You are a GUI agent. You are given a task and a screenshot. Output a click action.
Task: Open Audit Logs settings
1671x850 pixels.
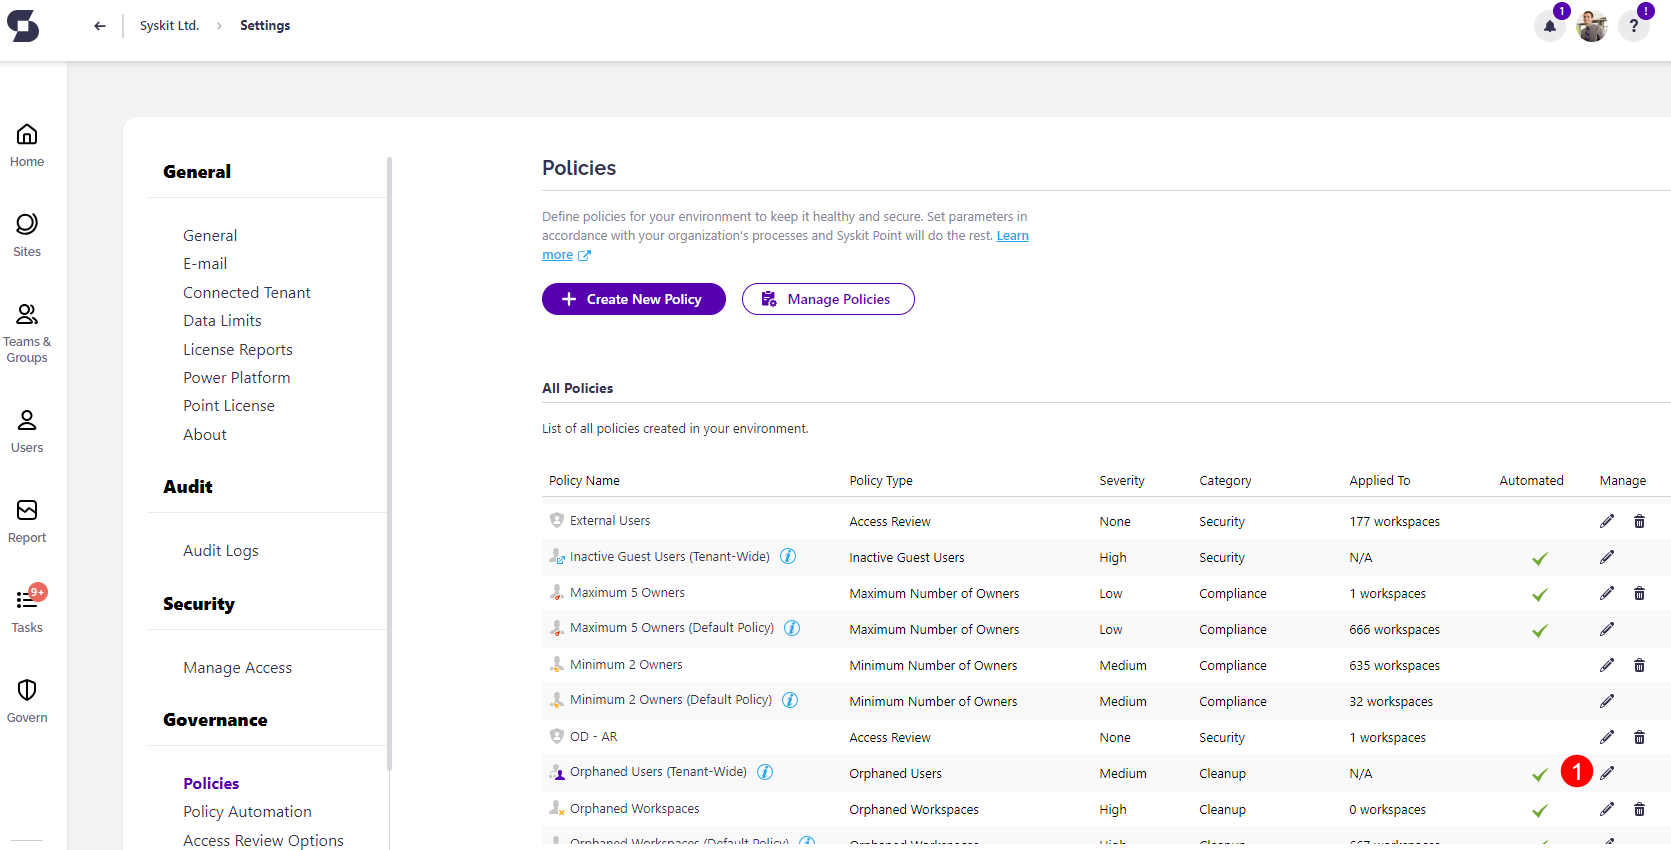tap(221, 551)
